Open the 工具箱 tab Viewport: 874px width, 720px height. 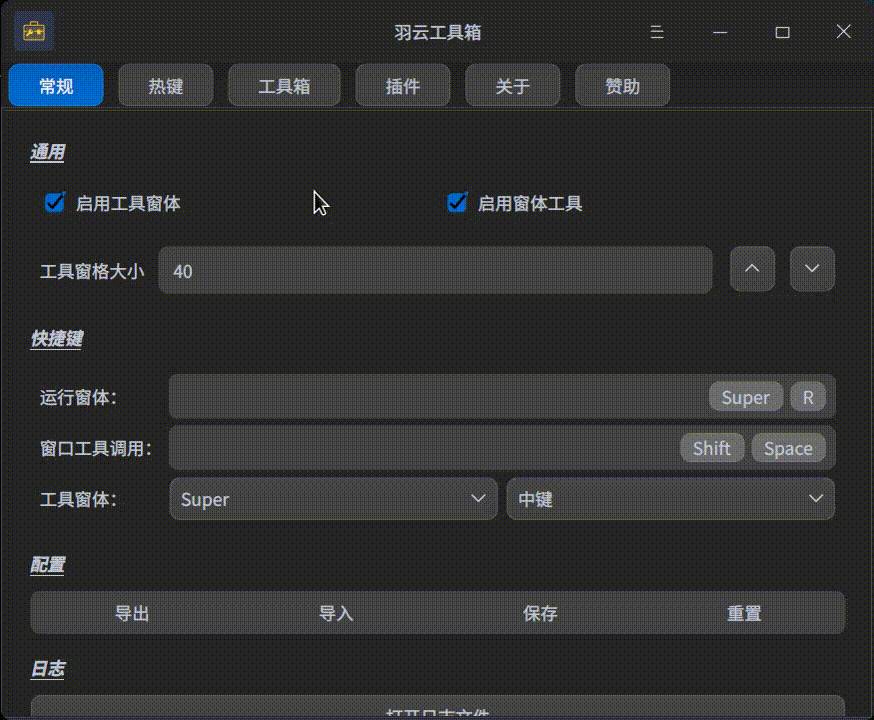(284, 85)
